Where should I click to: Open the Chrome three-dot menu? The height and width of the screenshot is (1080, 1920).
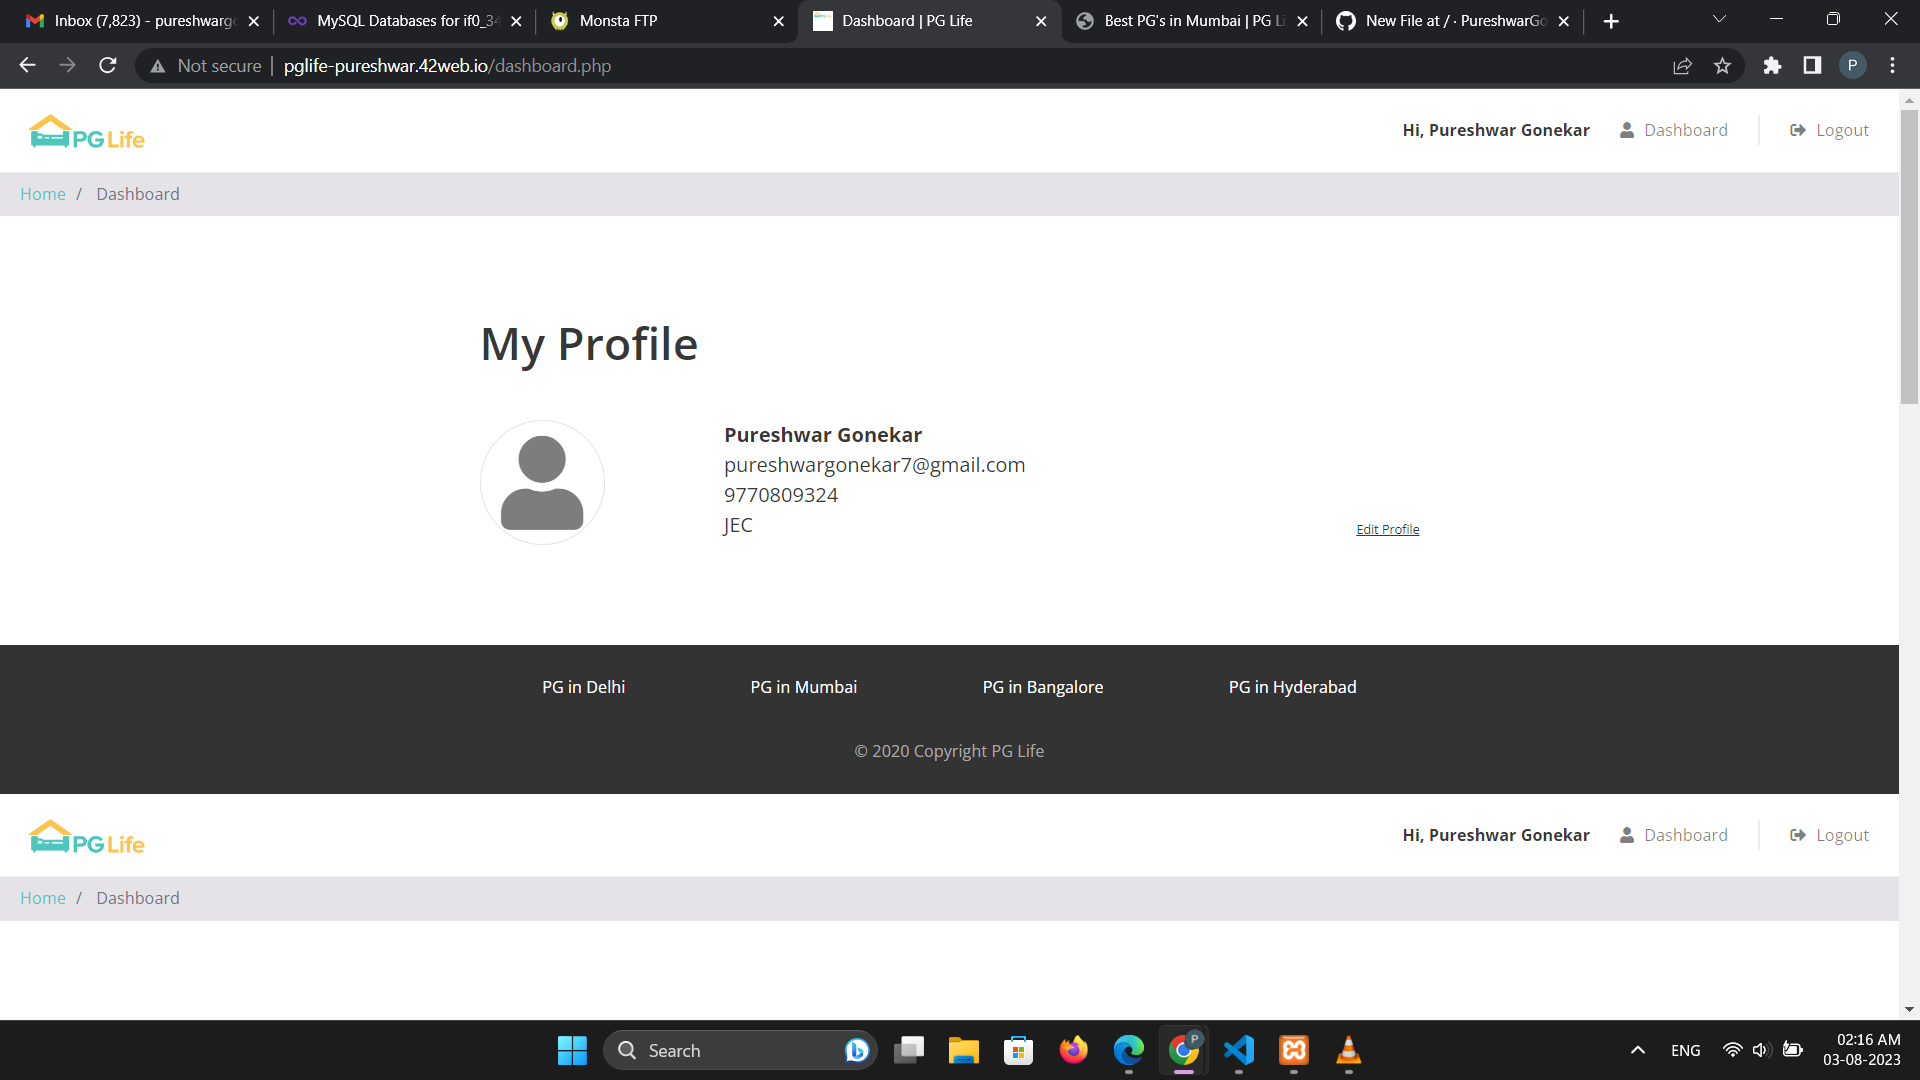(x=1892, y=65)
